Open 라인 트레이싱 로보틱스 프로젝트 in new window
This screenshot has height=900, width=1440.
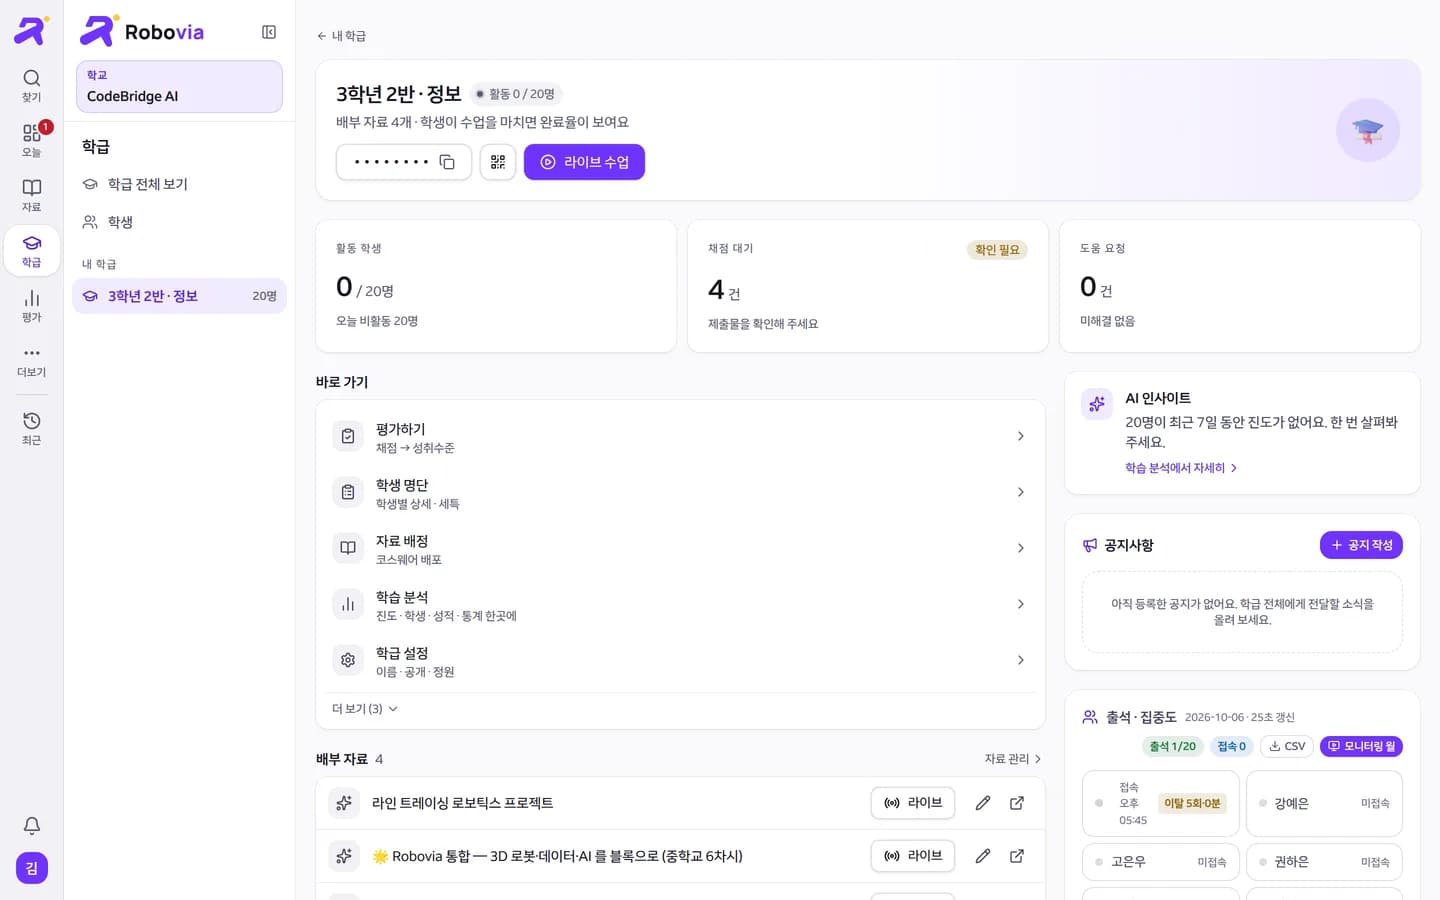coord(1017,803)
